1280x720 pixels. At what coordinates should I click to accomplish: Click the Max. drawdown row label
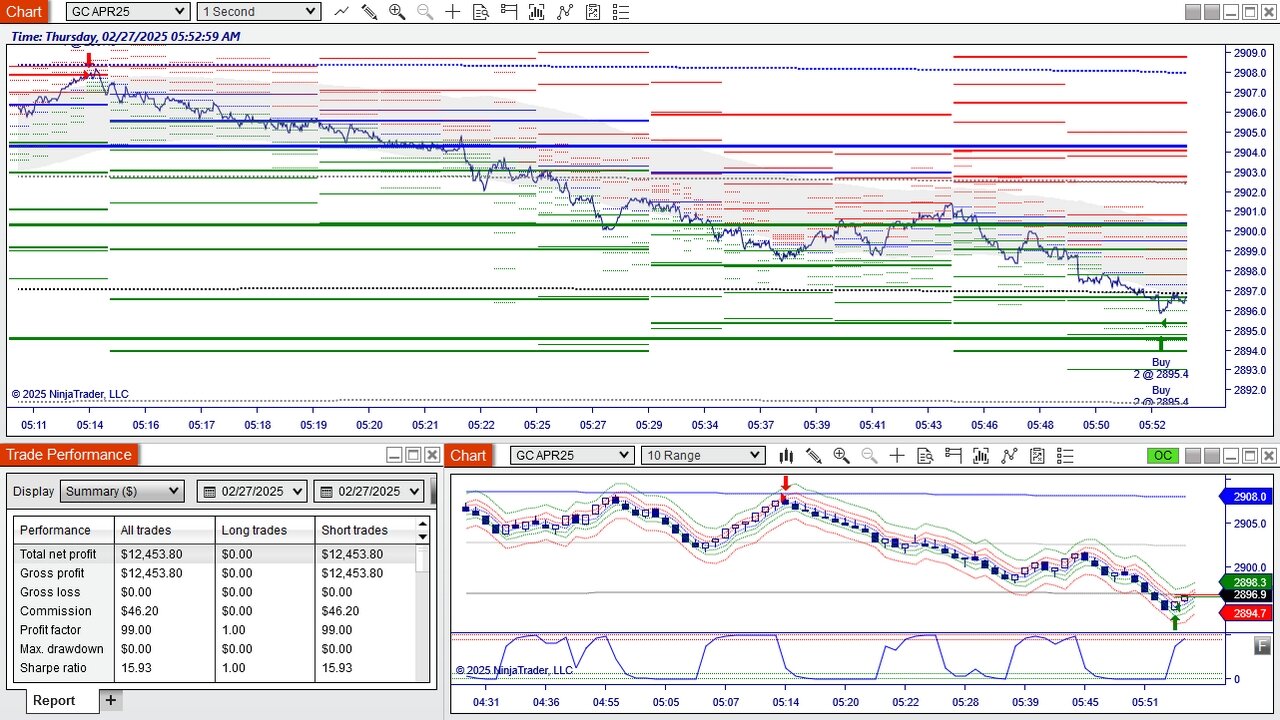pos(62,650)
